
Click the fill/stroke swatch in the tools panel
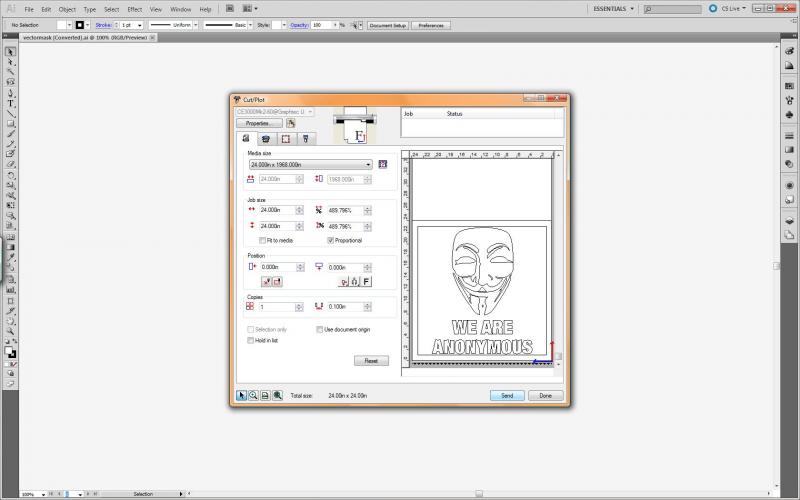point(10,352)
